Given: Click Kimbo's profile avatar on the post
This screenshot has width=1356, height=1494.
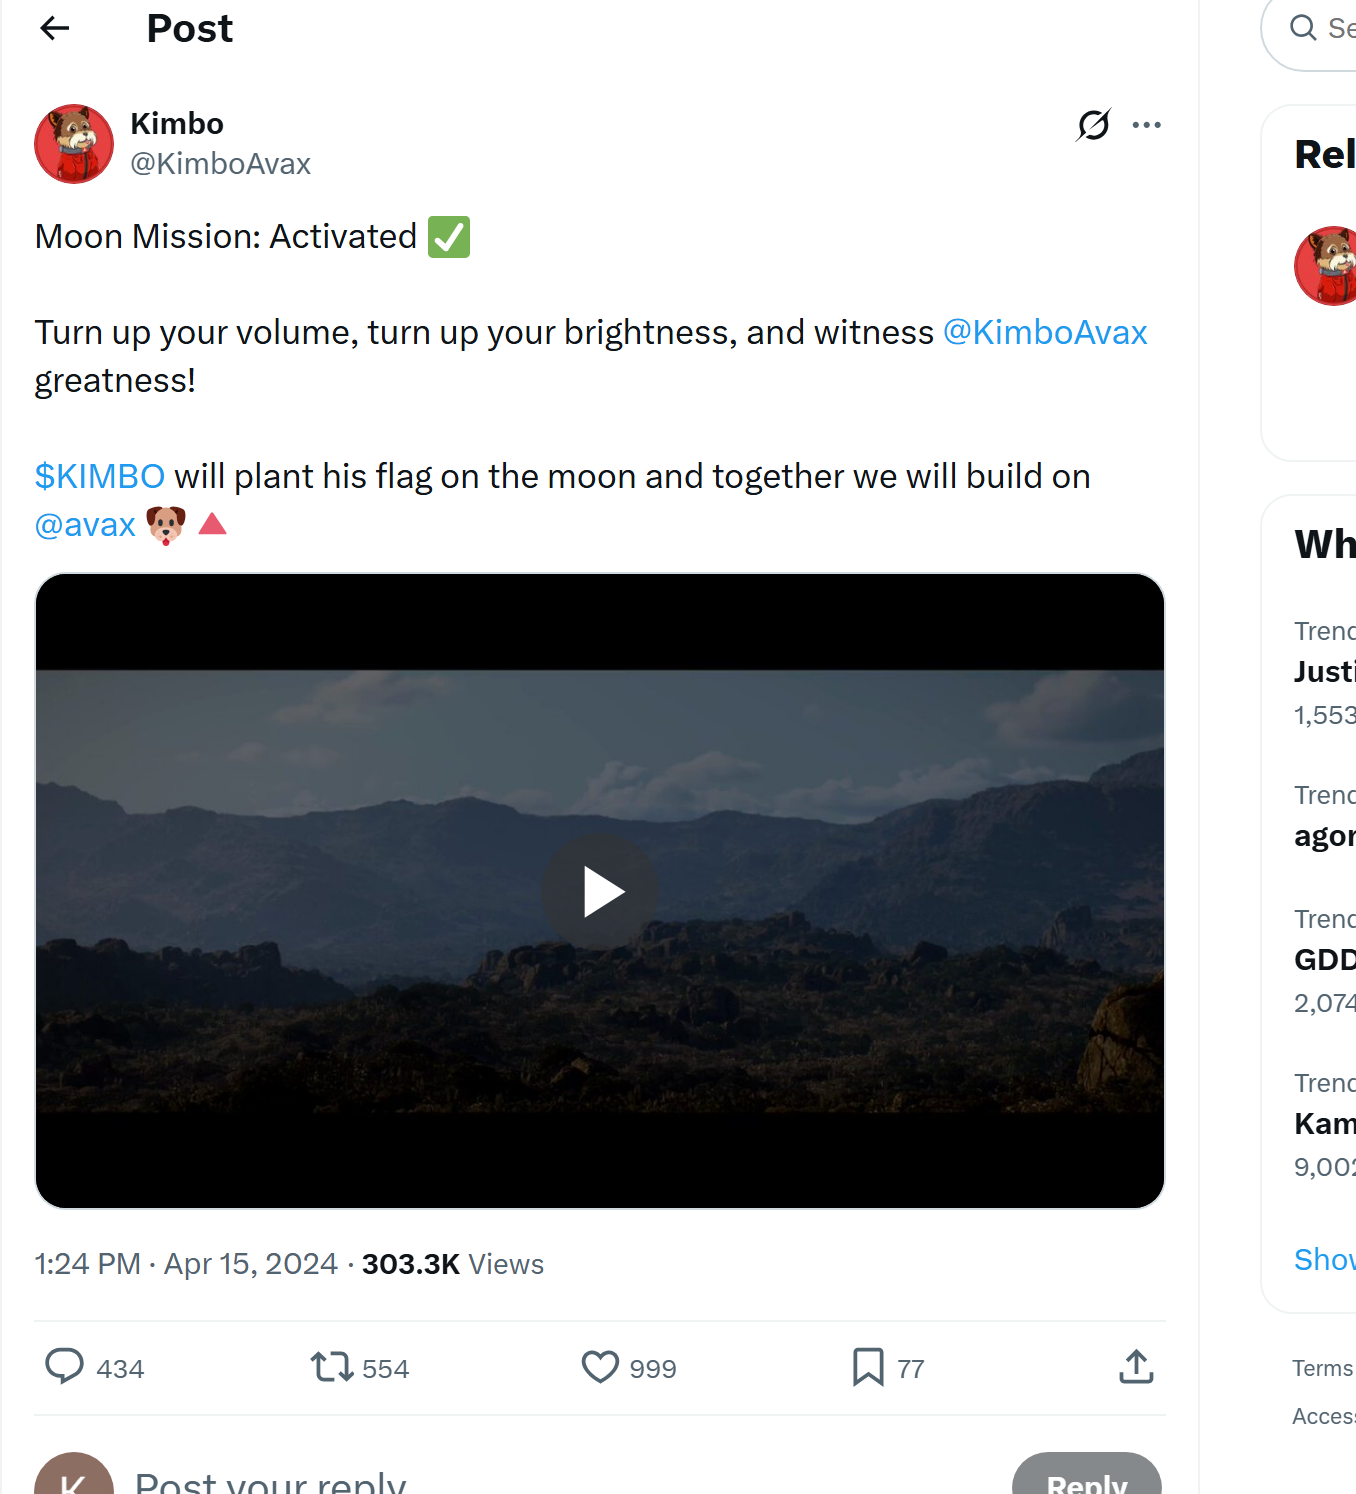Looking at the screenshot, I should coord(74,144).
